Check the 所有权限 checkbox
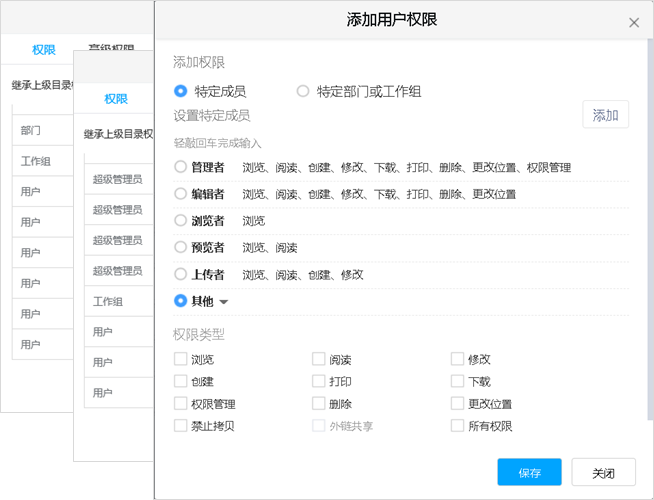Image resolution: width=654 pixels, height=500 pixels. point(457,426)
